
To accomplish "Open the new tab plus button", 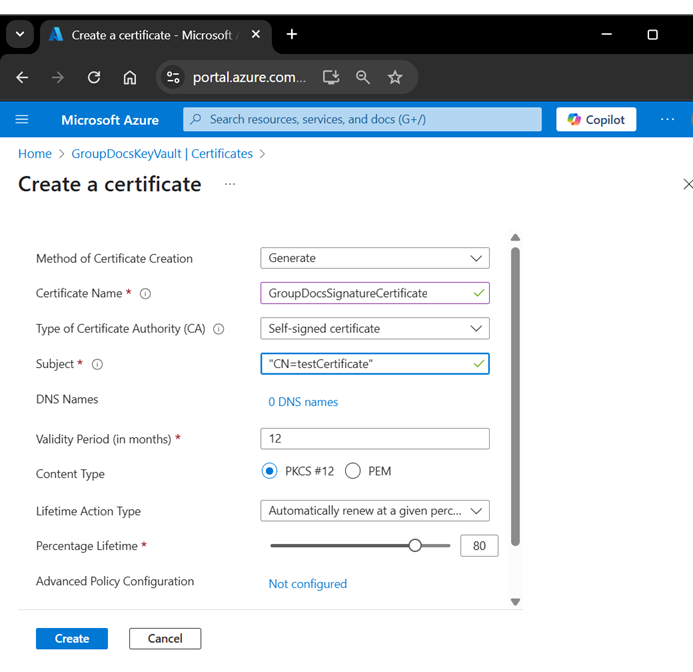I will (292, 34).
